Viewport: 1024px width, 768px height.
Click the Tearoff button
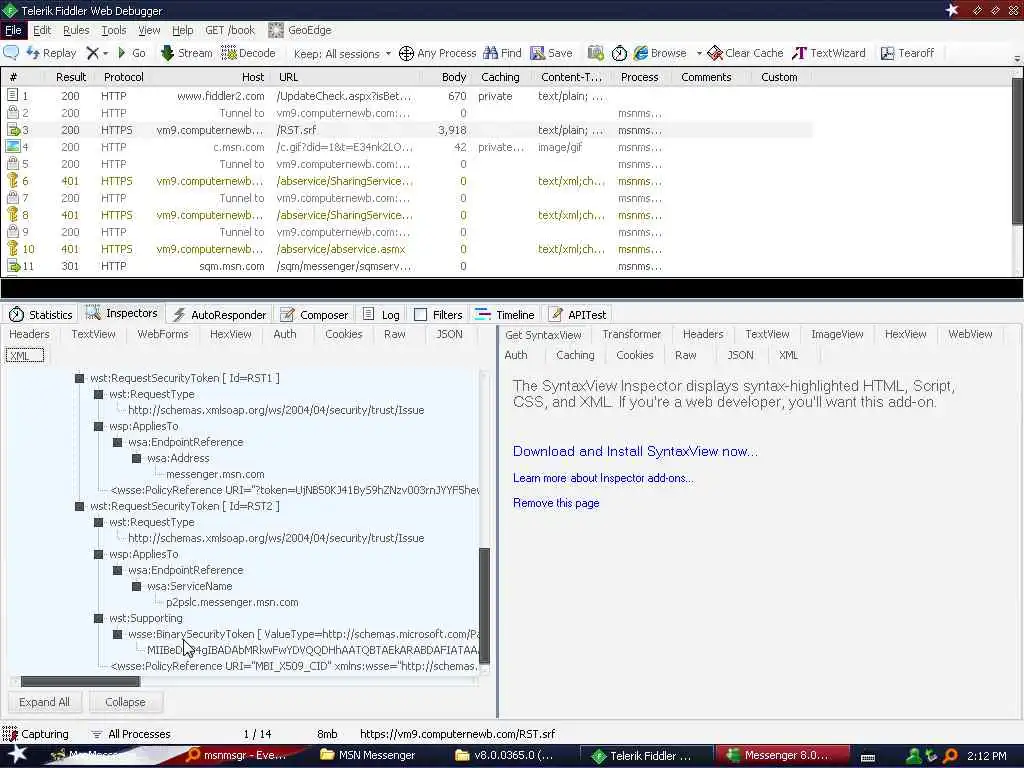pyautogui.click(x=907, y=53)
